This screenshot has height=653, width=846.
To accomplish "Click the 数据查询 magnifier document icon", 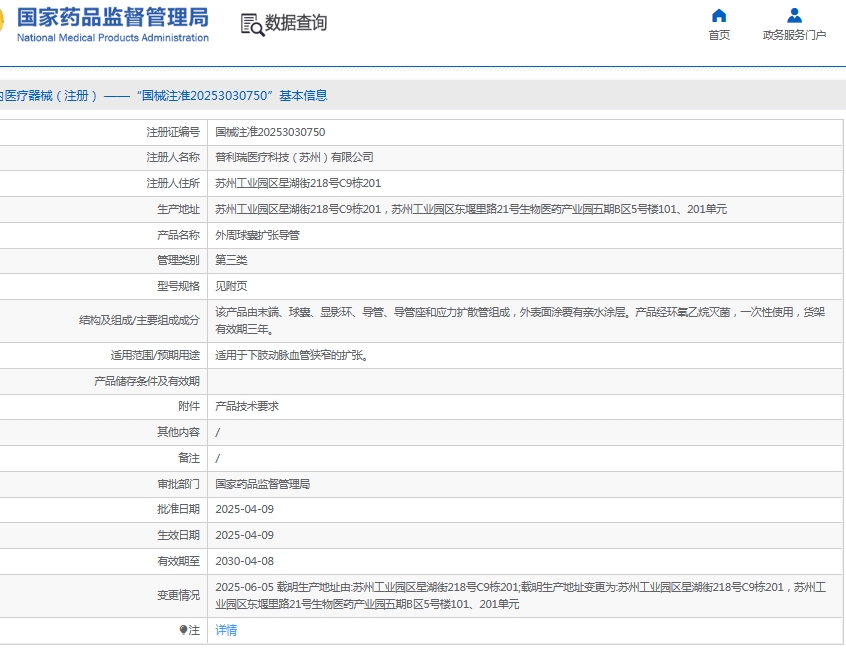I will [252, 25].
